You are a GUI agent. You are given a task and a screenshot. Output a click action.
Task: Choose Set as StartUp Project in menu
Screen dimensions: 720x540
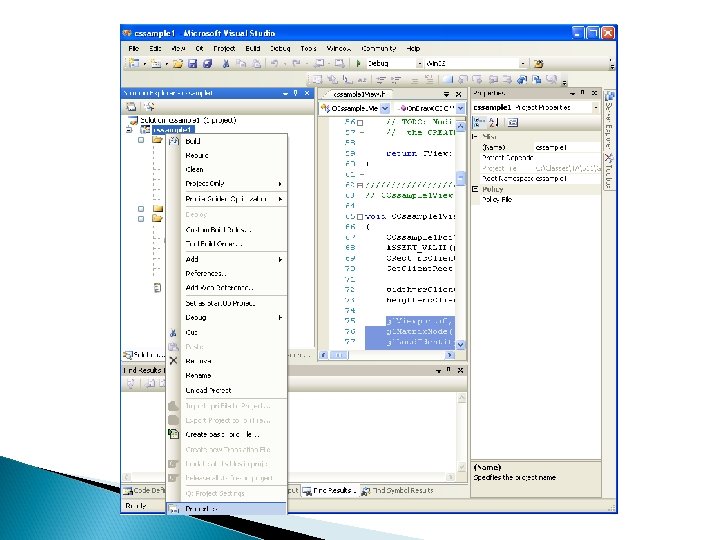click(233, 304)
